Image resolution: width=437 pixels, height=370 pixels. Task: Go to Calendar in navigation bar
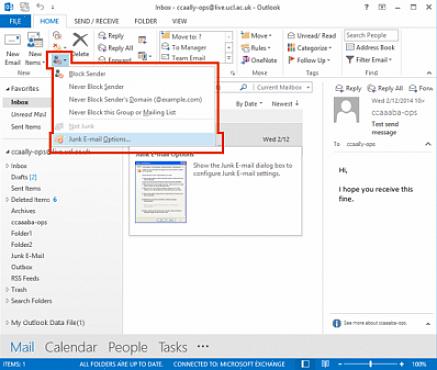pyautogui.click(x=71, y=347)
